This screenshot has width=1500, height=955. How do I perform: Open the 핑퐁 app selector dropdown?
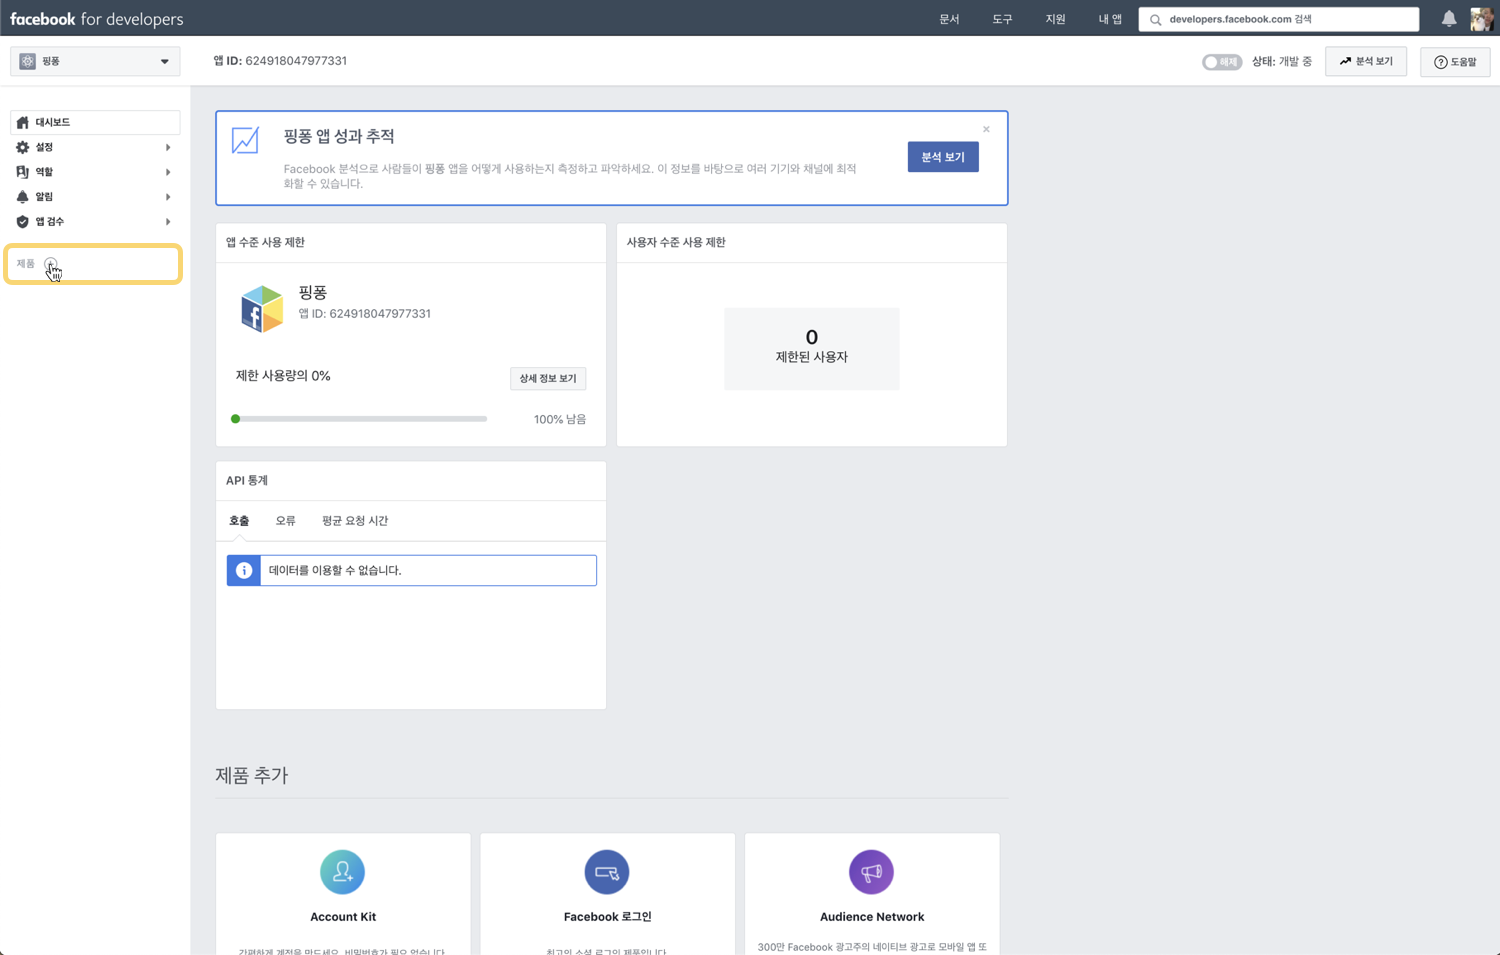[x=95, y=61]
